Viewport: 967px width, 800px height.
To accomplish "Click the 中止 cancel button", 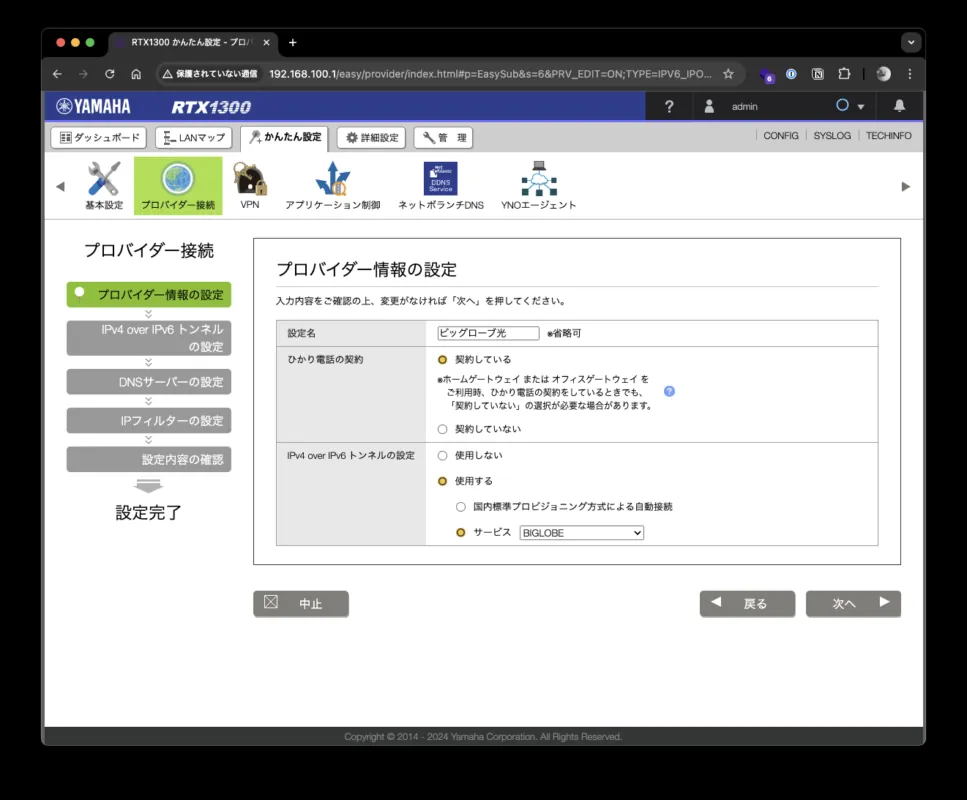I will [x=300, y=604].
